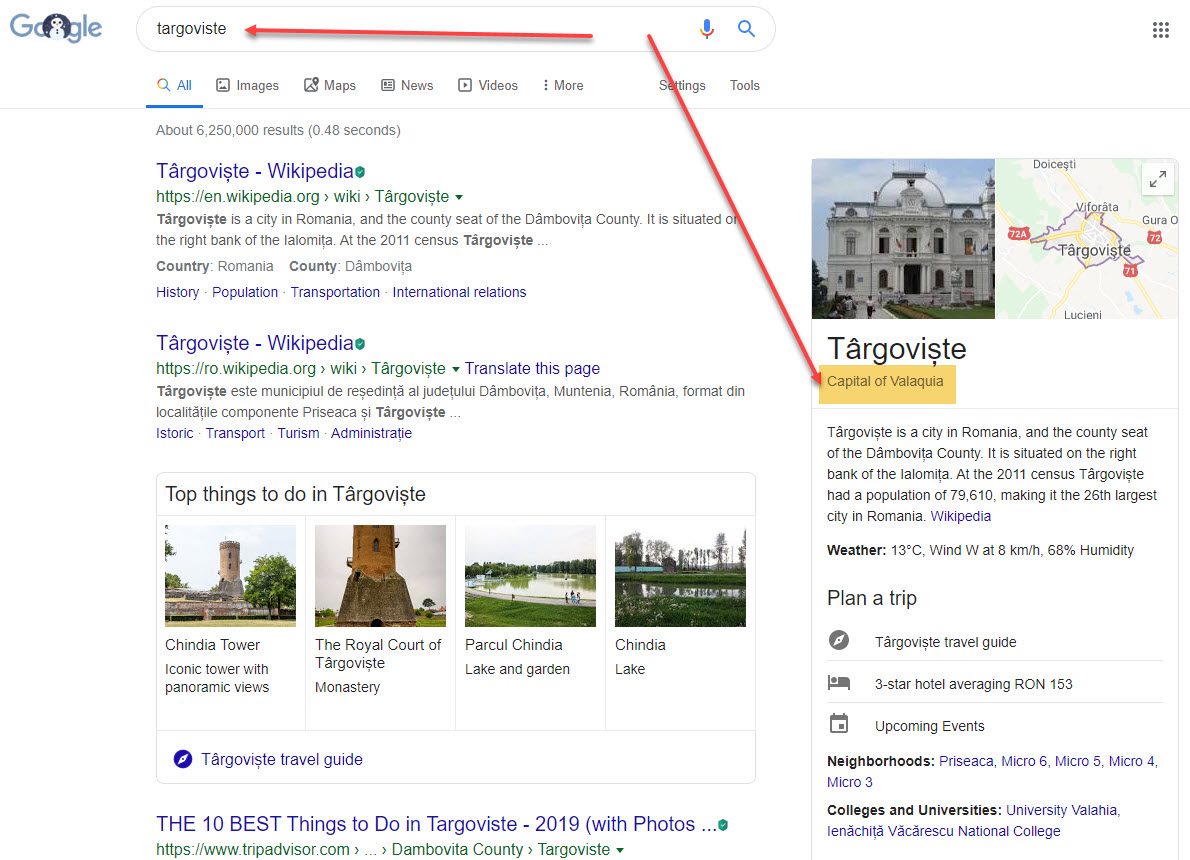Viewport: 1190px width, 860px height.
Task: Click the Upcoming Events calendar icon
Action: 839,725
